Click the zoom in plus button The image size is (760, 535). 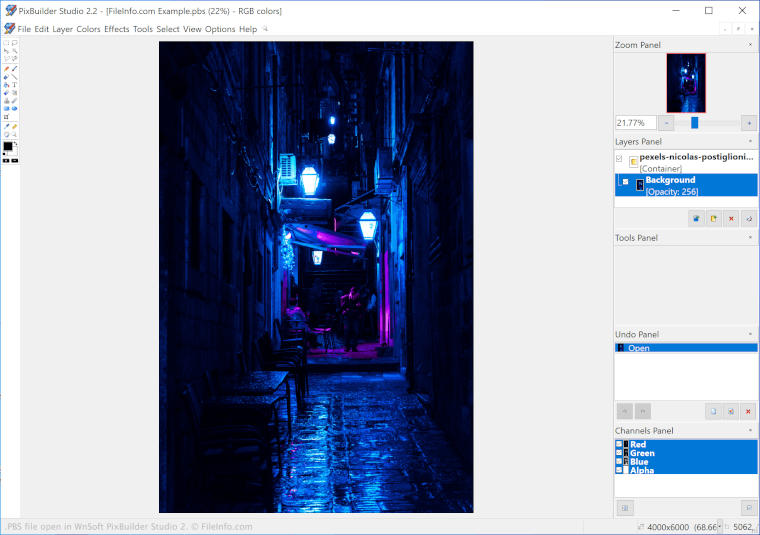[x=748, y=123]
